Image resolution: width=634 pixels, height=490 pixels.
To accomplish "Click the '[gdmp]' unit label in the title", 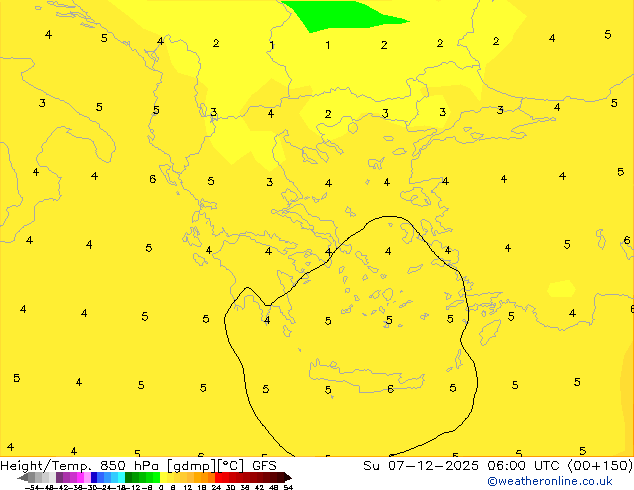I will click(x=192, y=466).
